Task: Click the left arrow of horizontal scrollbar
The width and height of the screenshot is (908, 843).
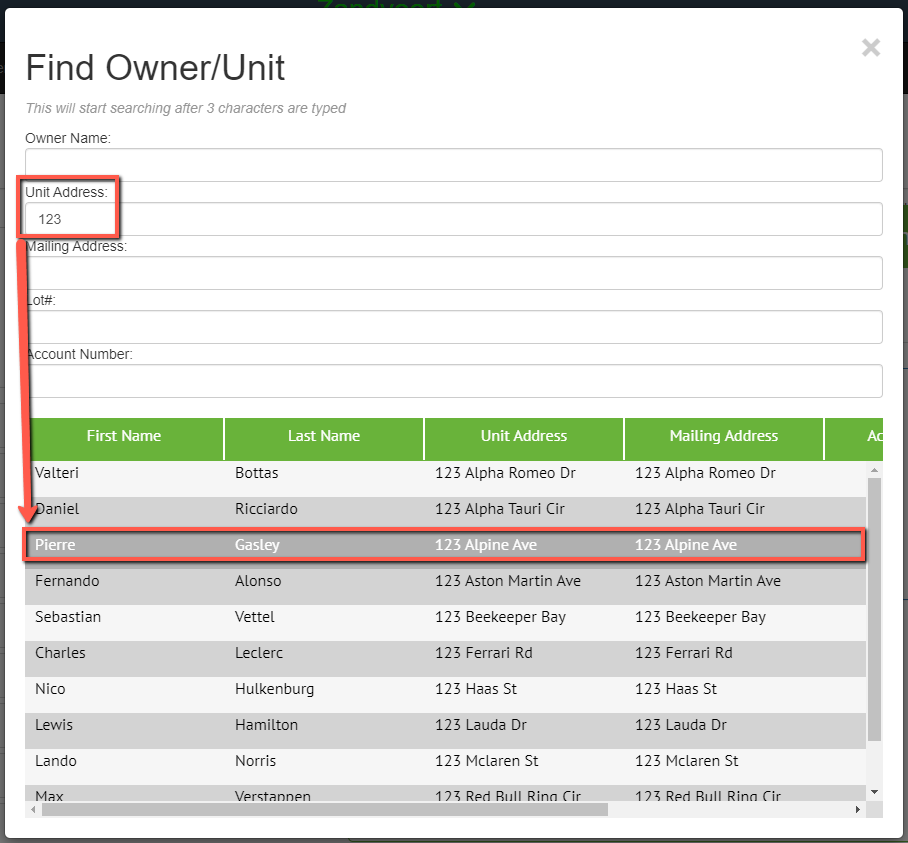Action: (33, 809)
